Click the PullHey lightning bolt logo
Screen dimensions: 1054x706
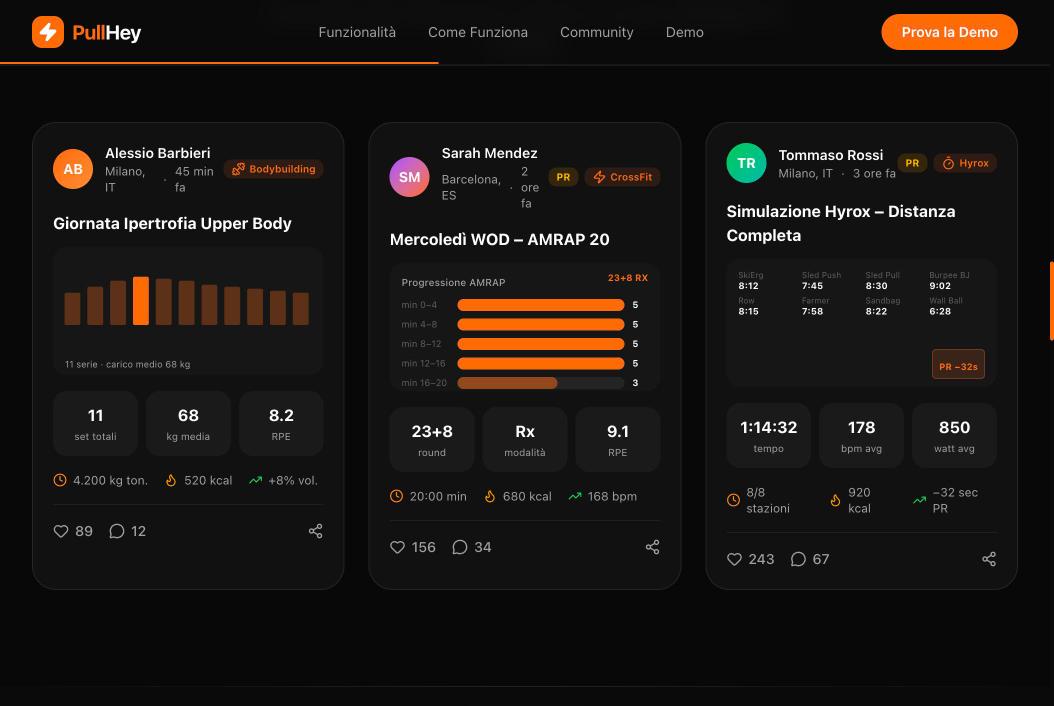coord(48,32)
